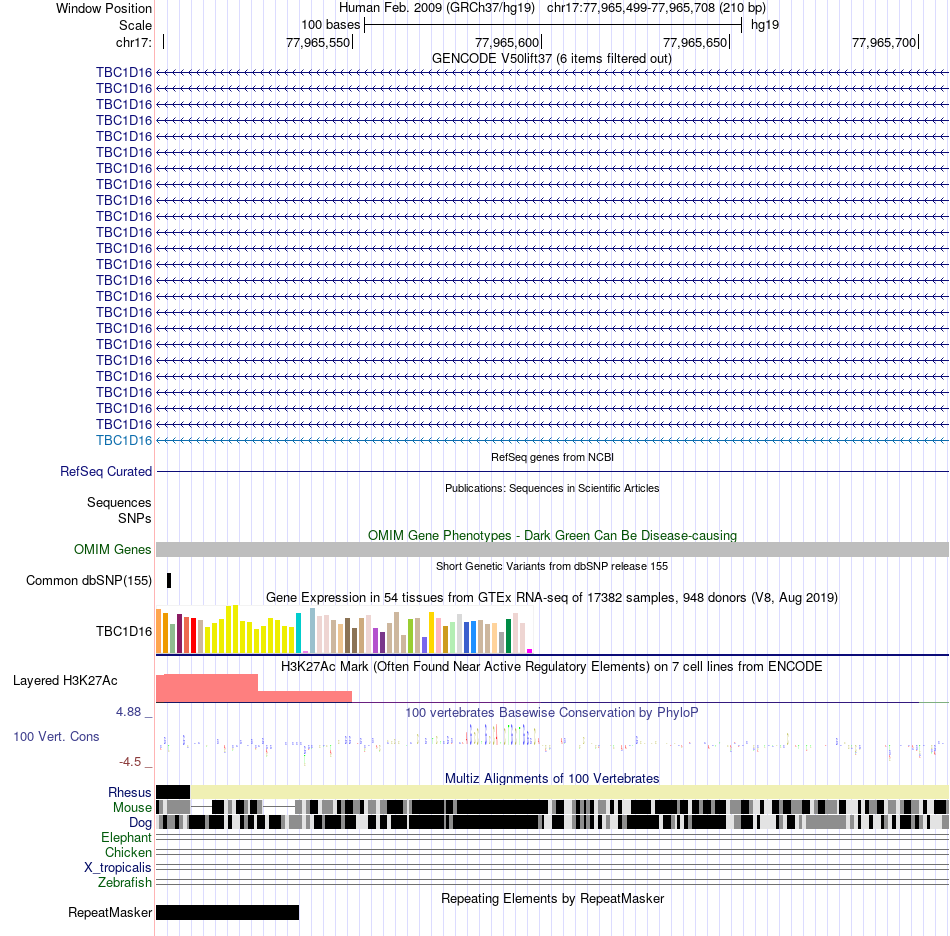Click the 'Human Feb. 2009 (GRCh37/hg19)' header text
The width and height of the screenshot is (950, 936).
437,8
